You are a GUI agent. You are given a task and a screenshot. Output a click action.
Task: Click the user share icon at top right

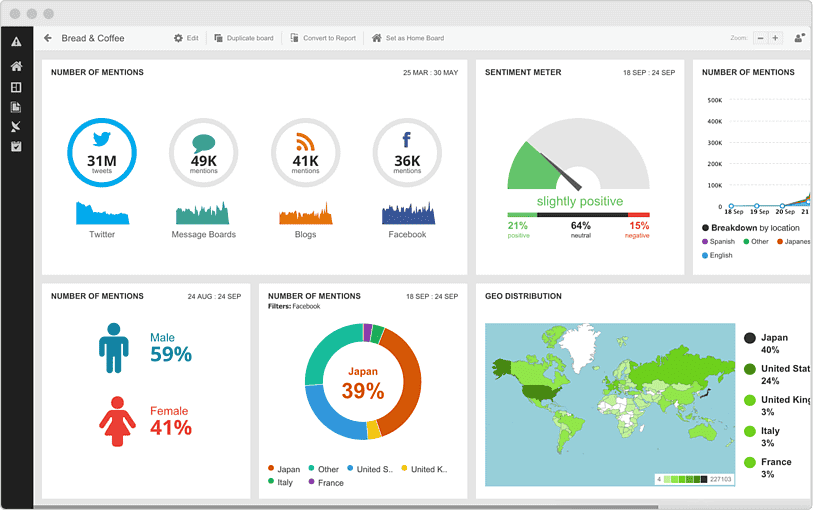coord(799,38)
